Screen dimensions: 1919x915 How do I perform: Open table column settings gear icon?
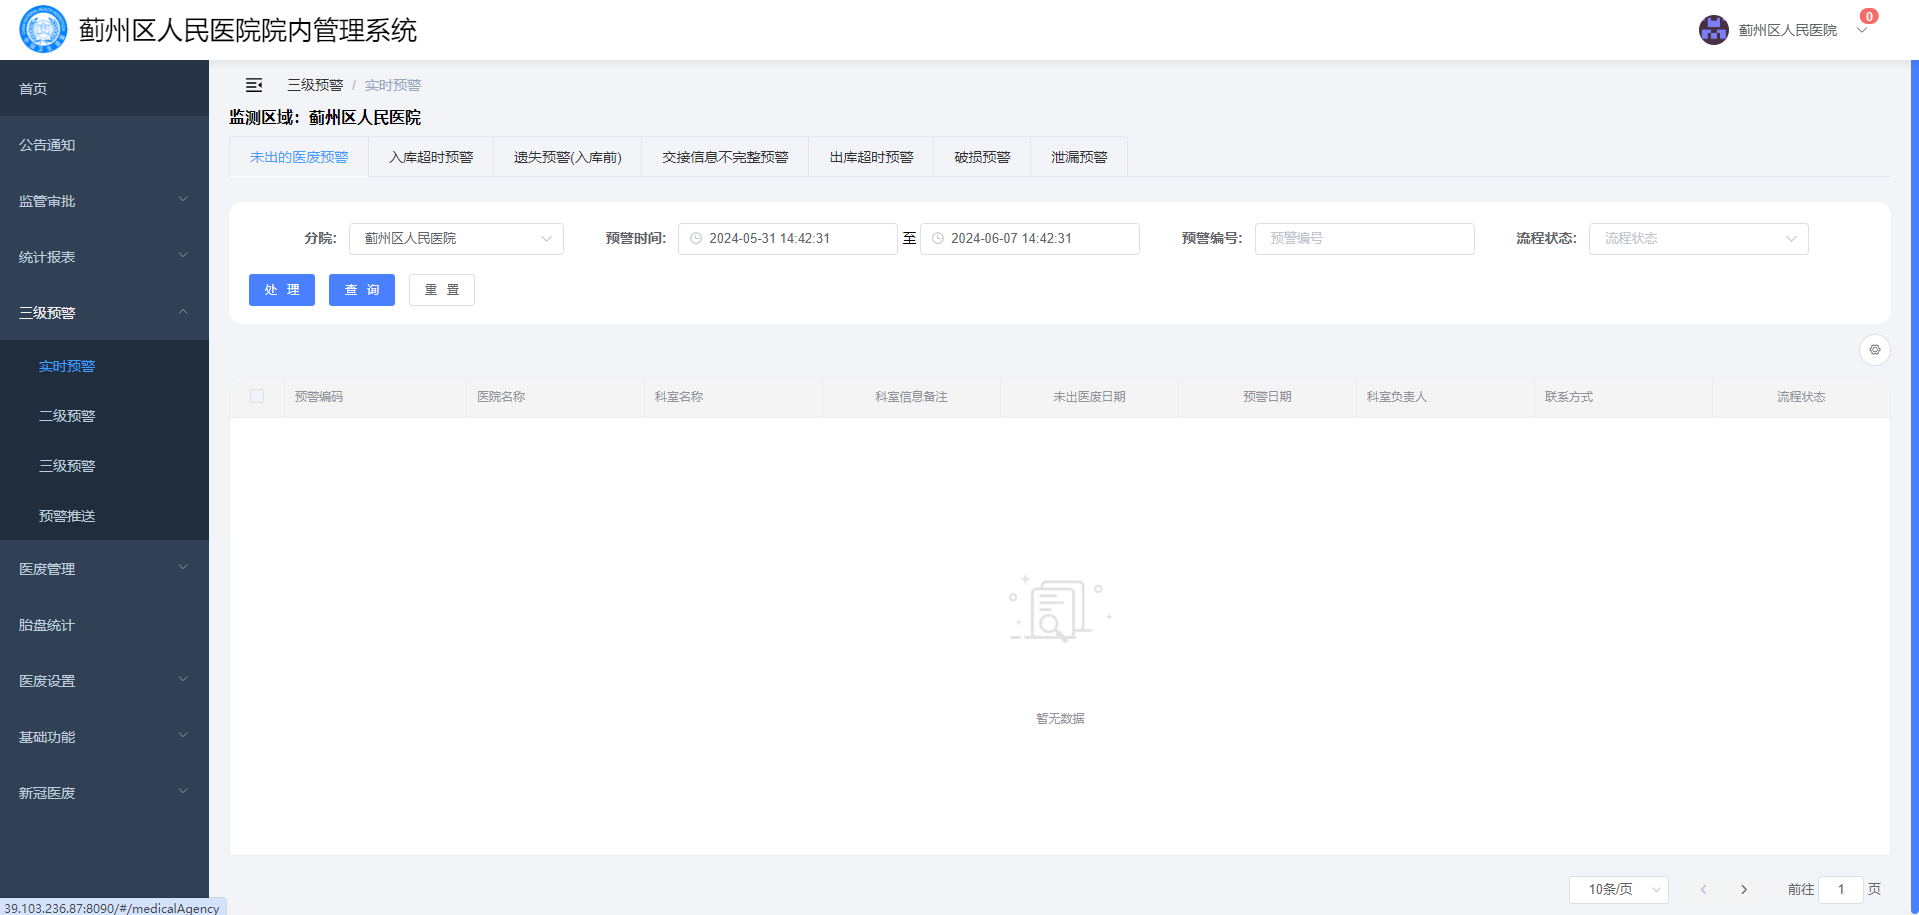coord(1874,350)
